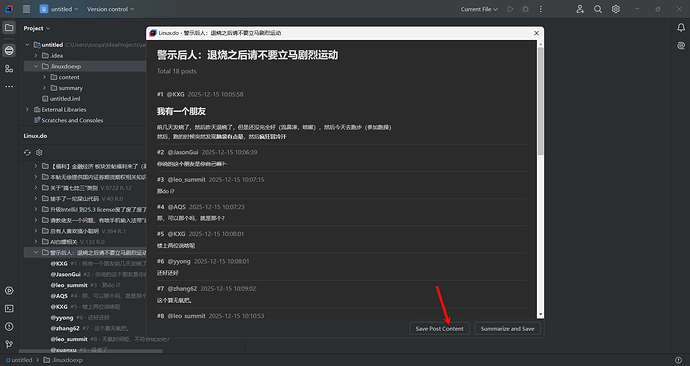Open the Problems tool window icon
The image size is (690, 366).
click(9, 326)
